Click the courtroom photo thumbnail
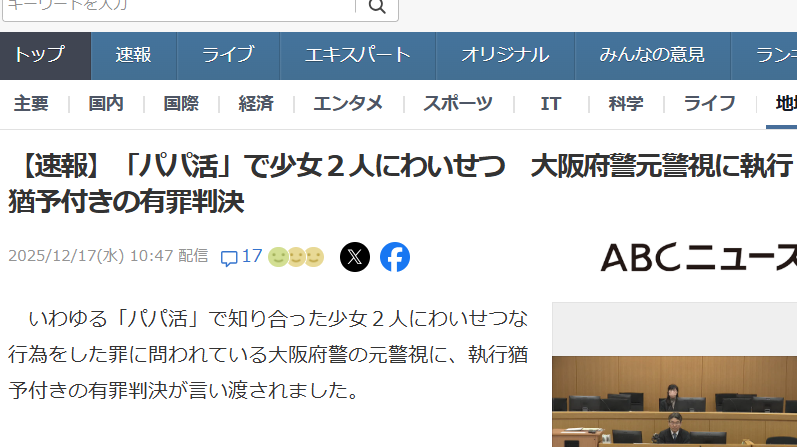Image resolution: width=797 pixels, height=447 pixels. [675, 401]
